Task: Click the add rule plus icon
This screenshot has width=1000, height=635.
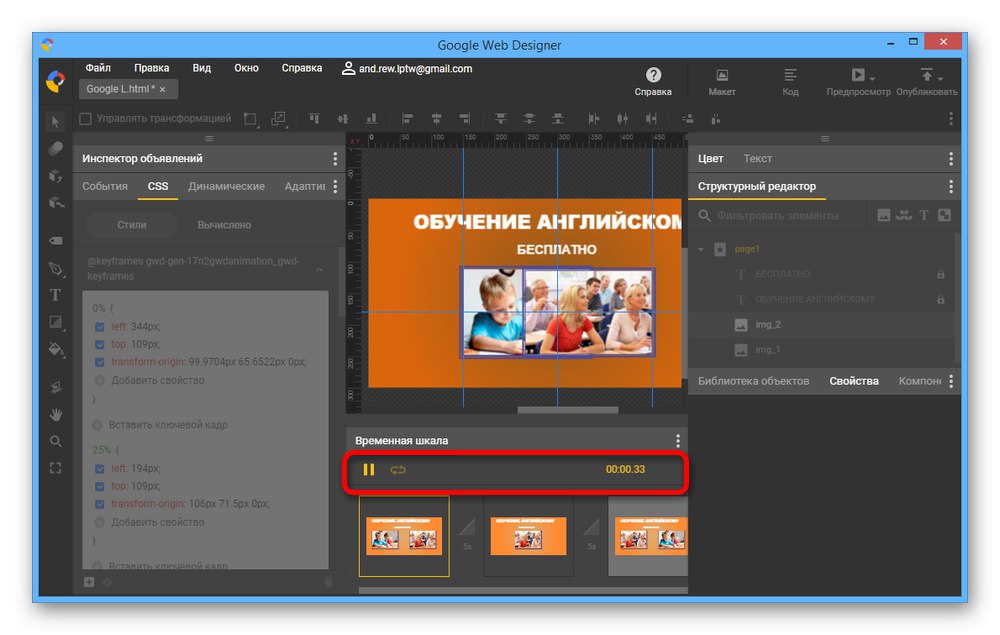Action: [x=89, y=582]
